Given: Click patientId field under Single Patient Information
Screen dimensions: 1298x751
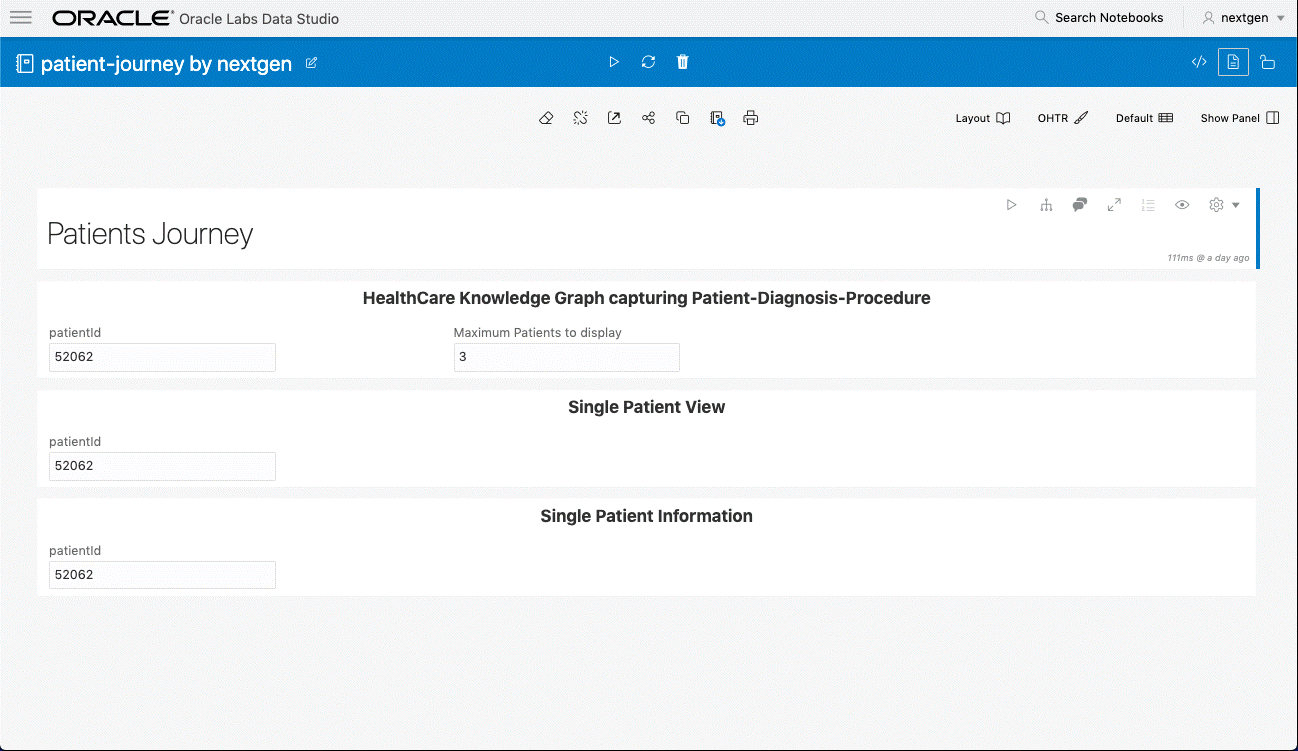Looking at the screenshot, I should [162, 575].
